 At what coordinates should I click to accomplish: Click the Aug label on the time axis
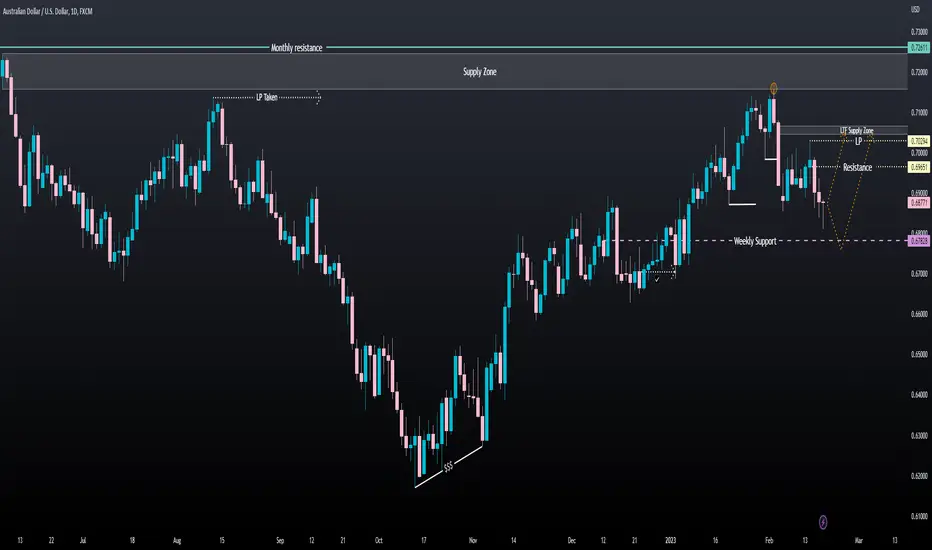click(x=177, y=540)
